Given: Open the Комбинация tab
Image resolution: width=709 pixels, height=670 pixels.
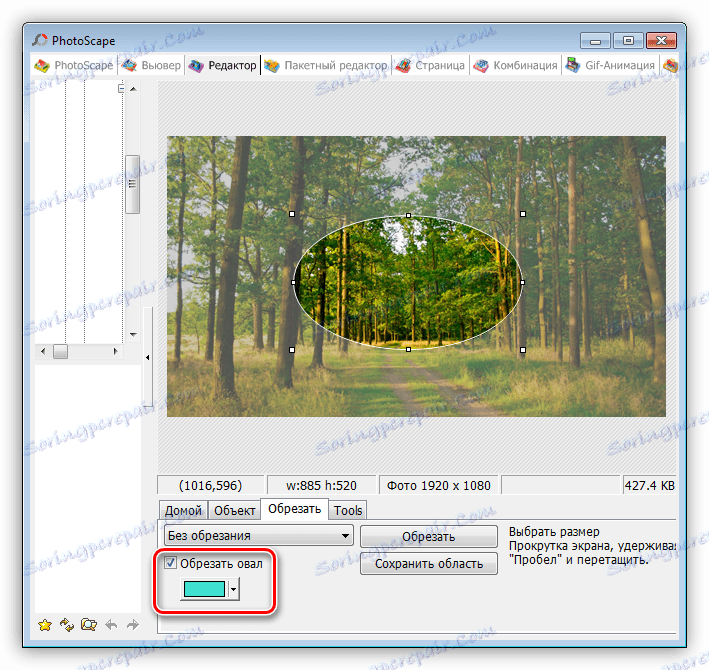Looking at the screenshot, I should [515, 66].
